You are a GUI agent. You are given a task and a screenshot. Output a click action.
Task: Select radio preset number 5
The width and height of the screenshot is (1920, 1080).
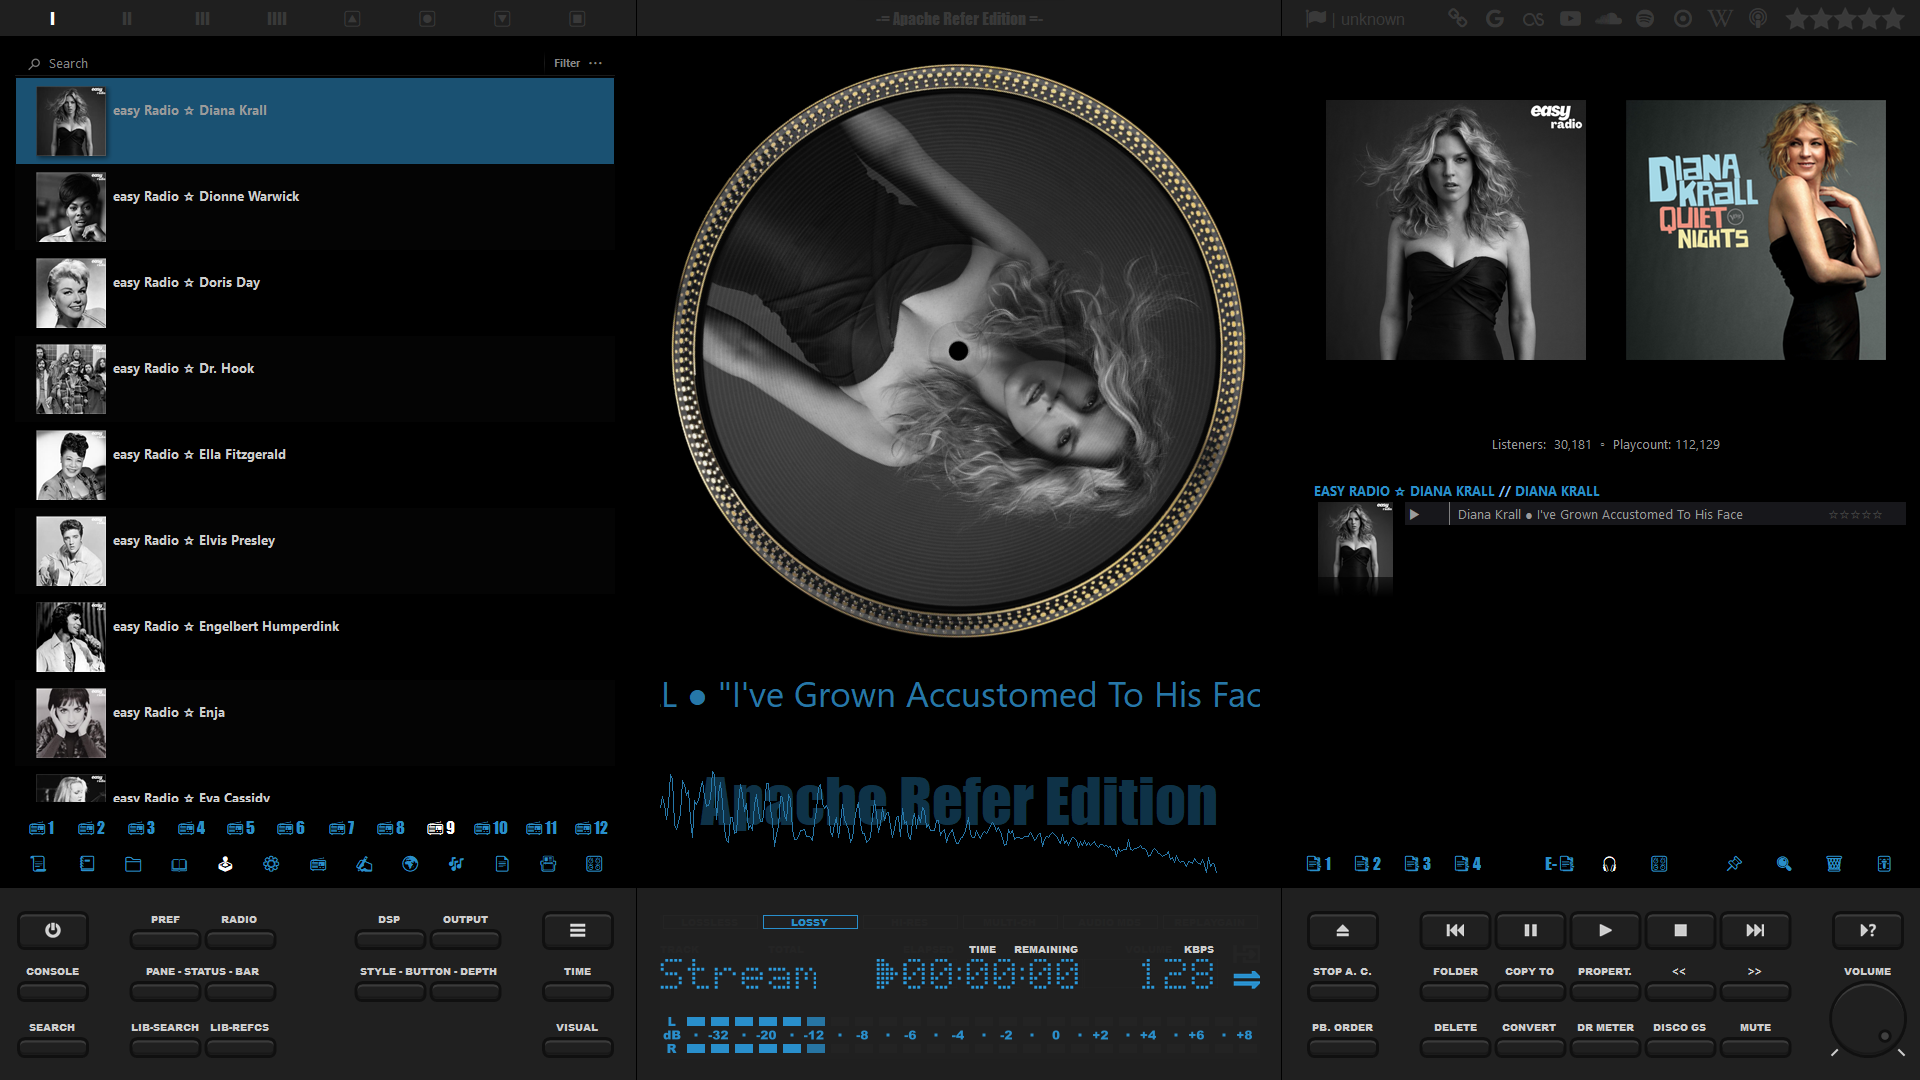pos(241,828)
